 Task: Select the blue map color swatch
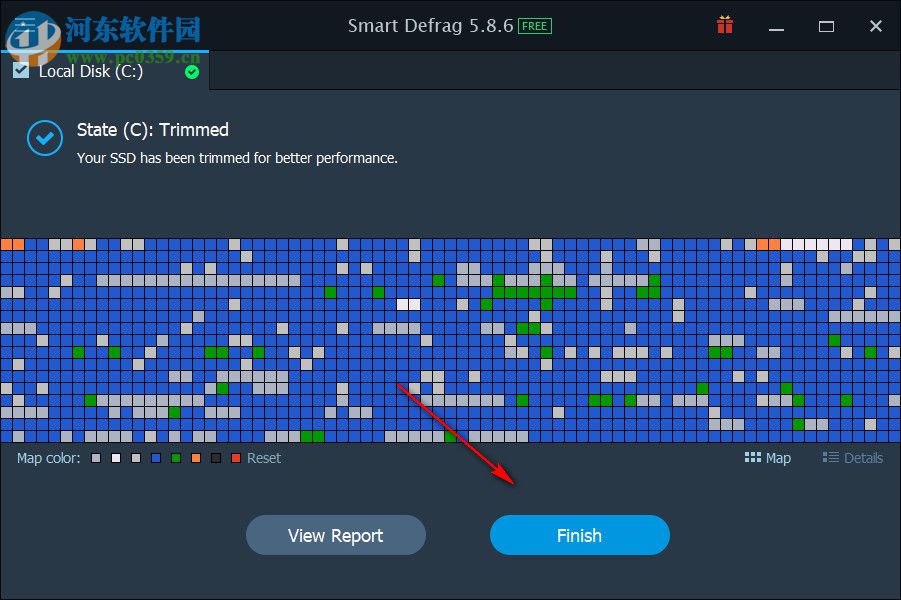[155, 457]
